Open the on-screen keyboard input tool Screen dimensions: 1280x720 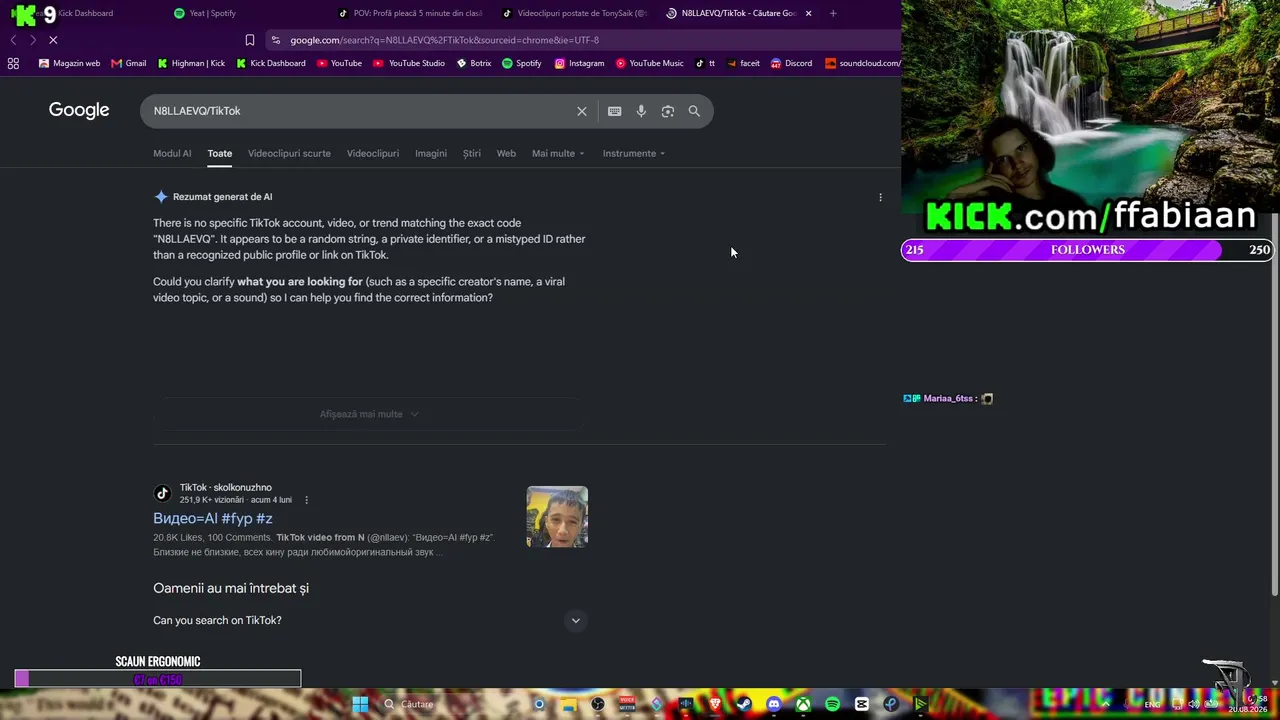[x=615, y=111]
